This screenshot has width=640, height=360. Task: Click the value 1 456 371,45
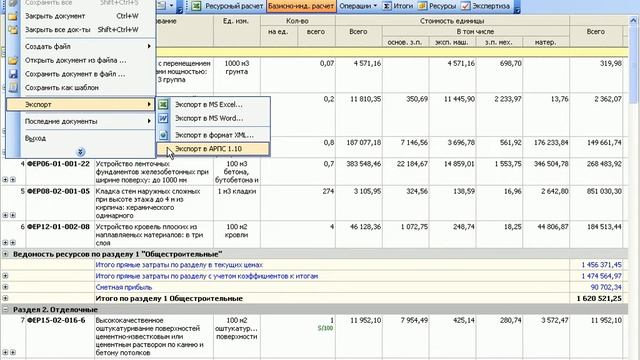[601, 265]
